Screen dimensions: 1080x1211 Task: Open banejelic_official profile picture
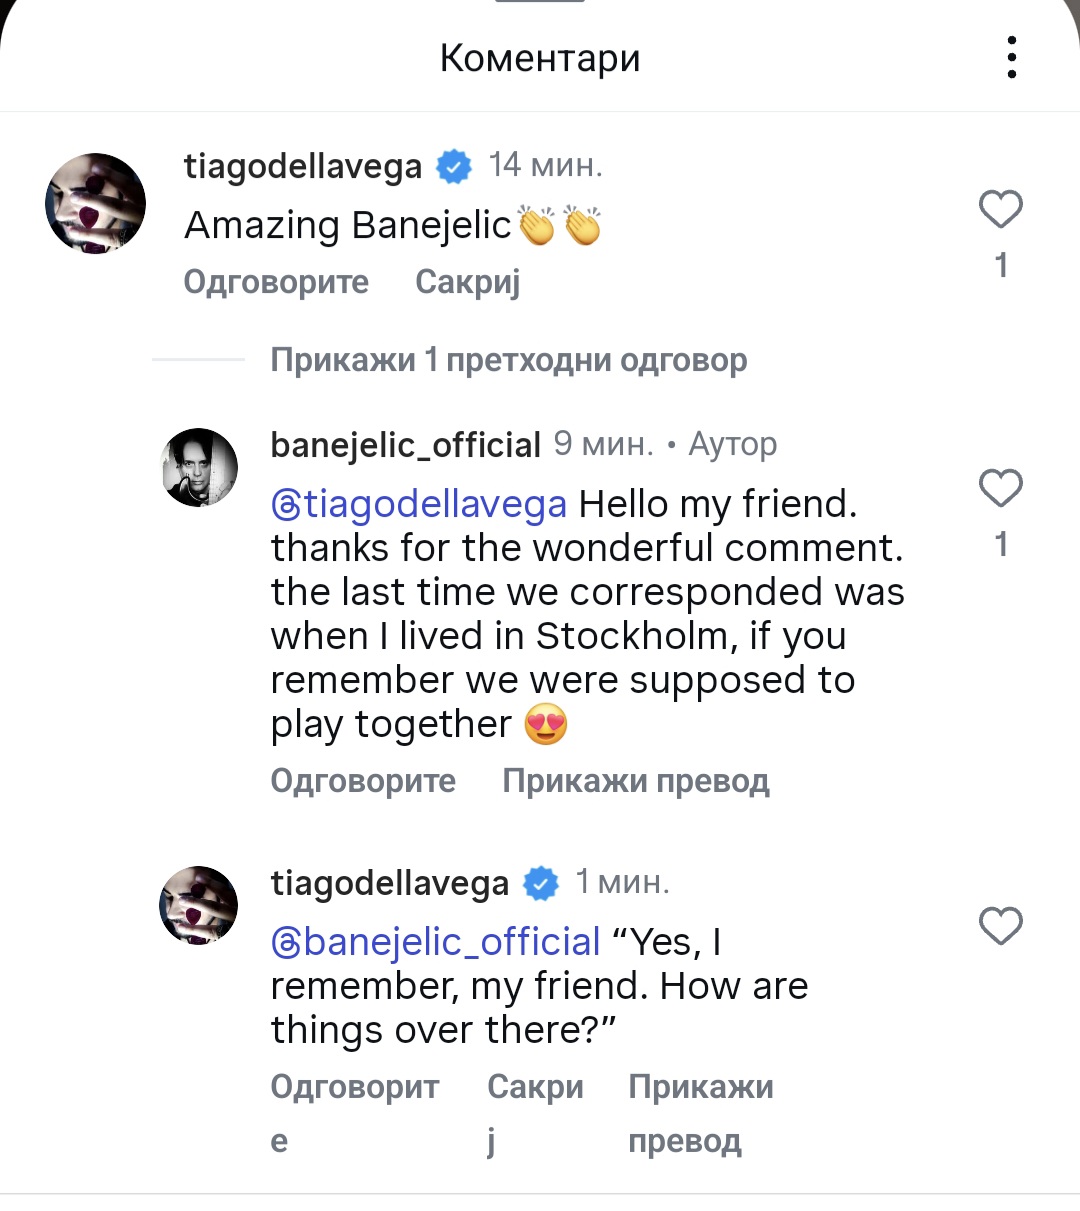200,467
